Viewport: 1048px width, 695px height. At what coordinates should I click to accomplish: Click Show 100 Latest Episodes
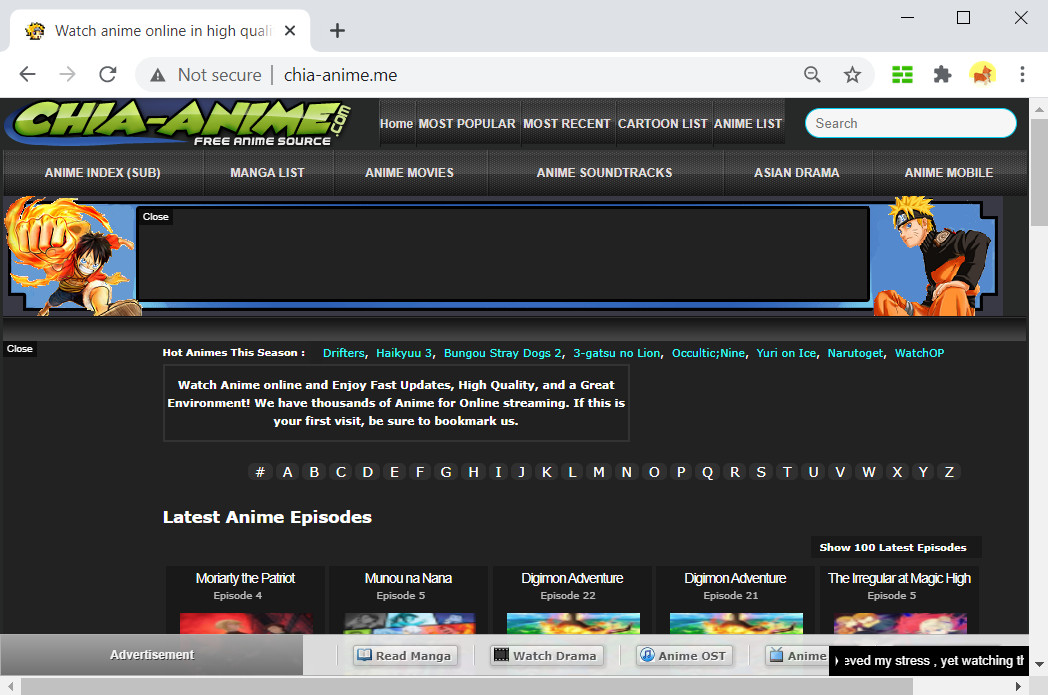[895, 547]
